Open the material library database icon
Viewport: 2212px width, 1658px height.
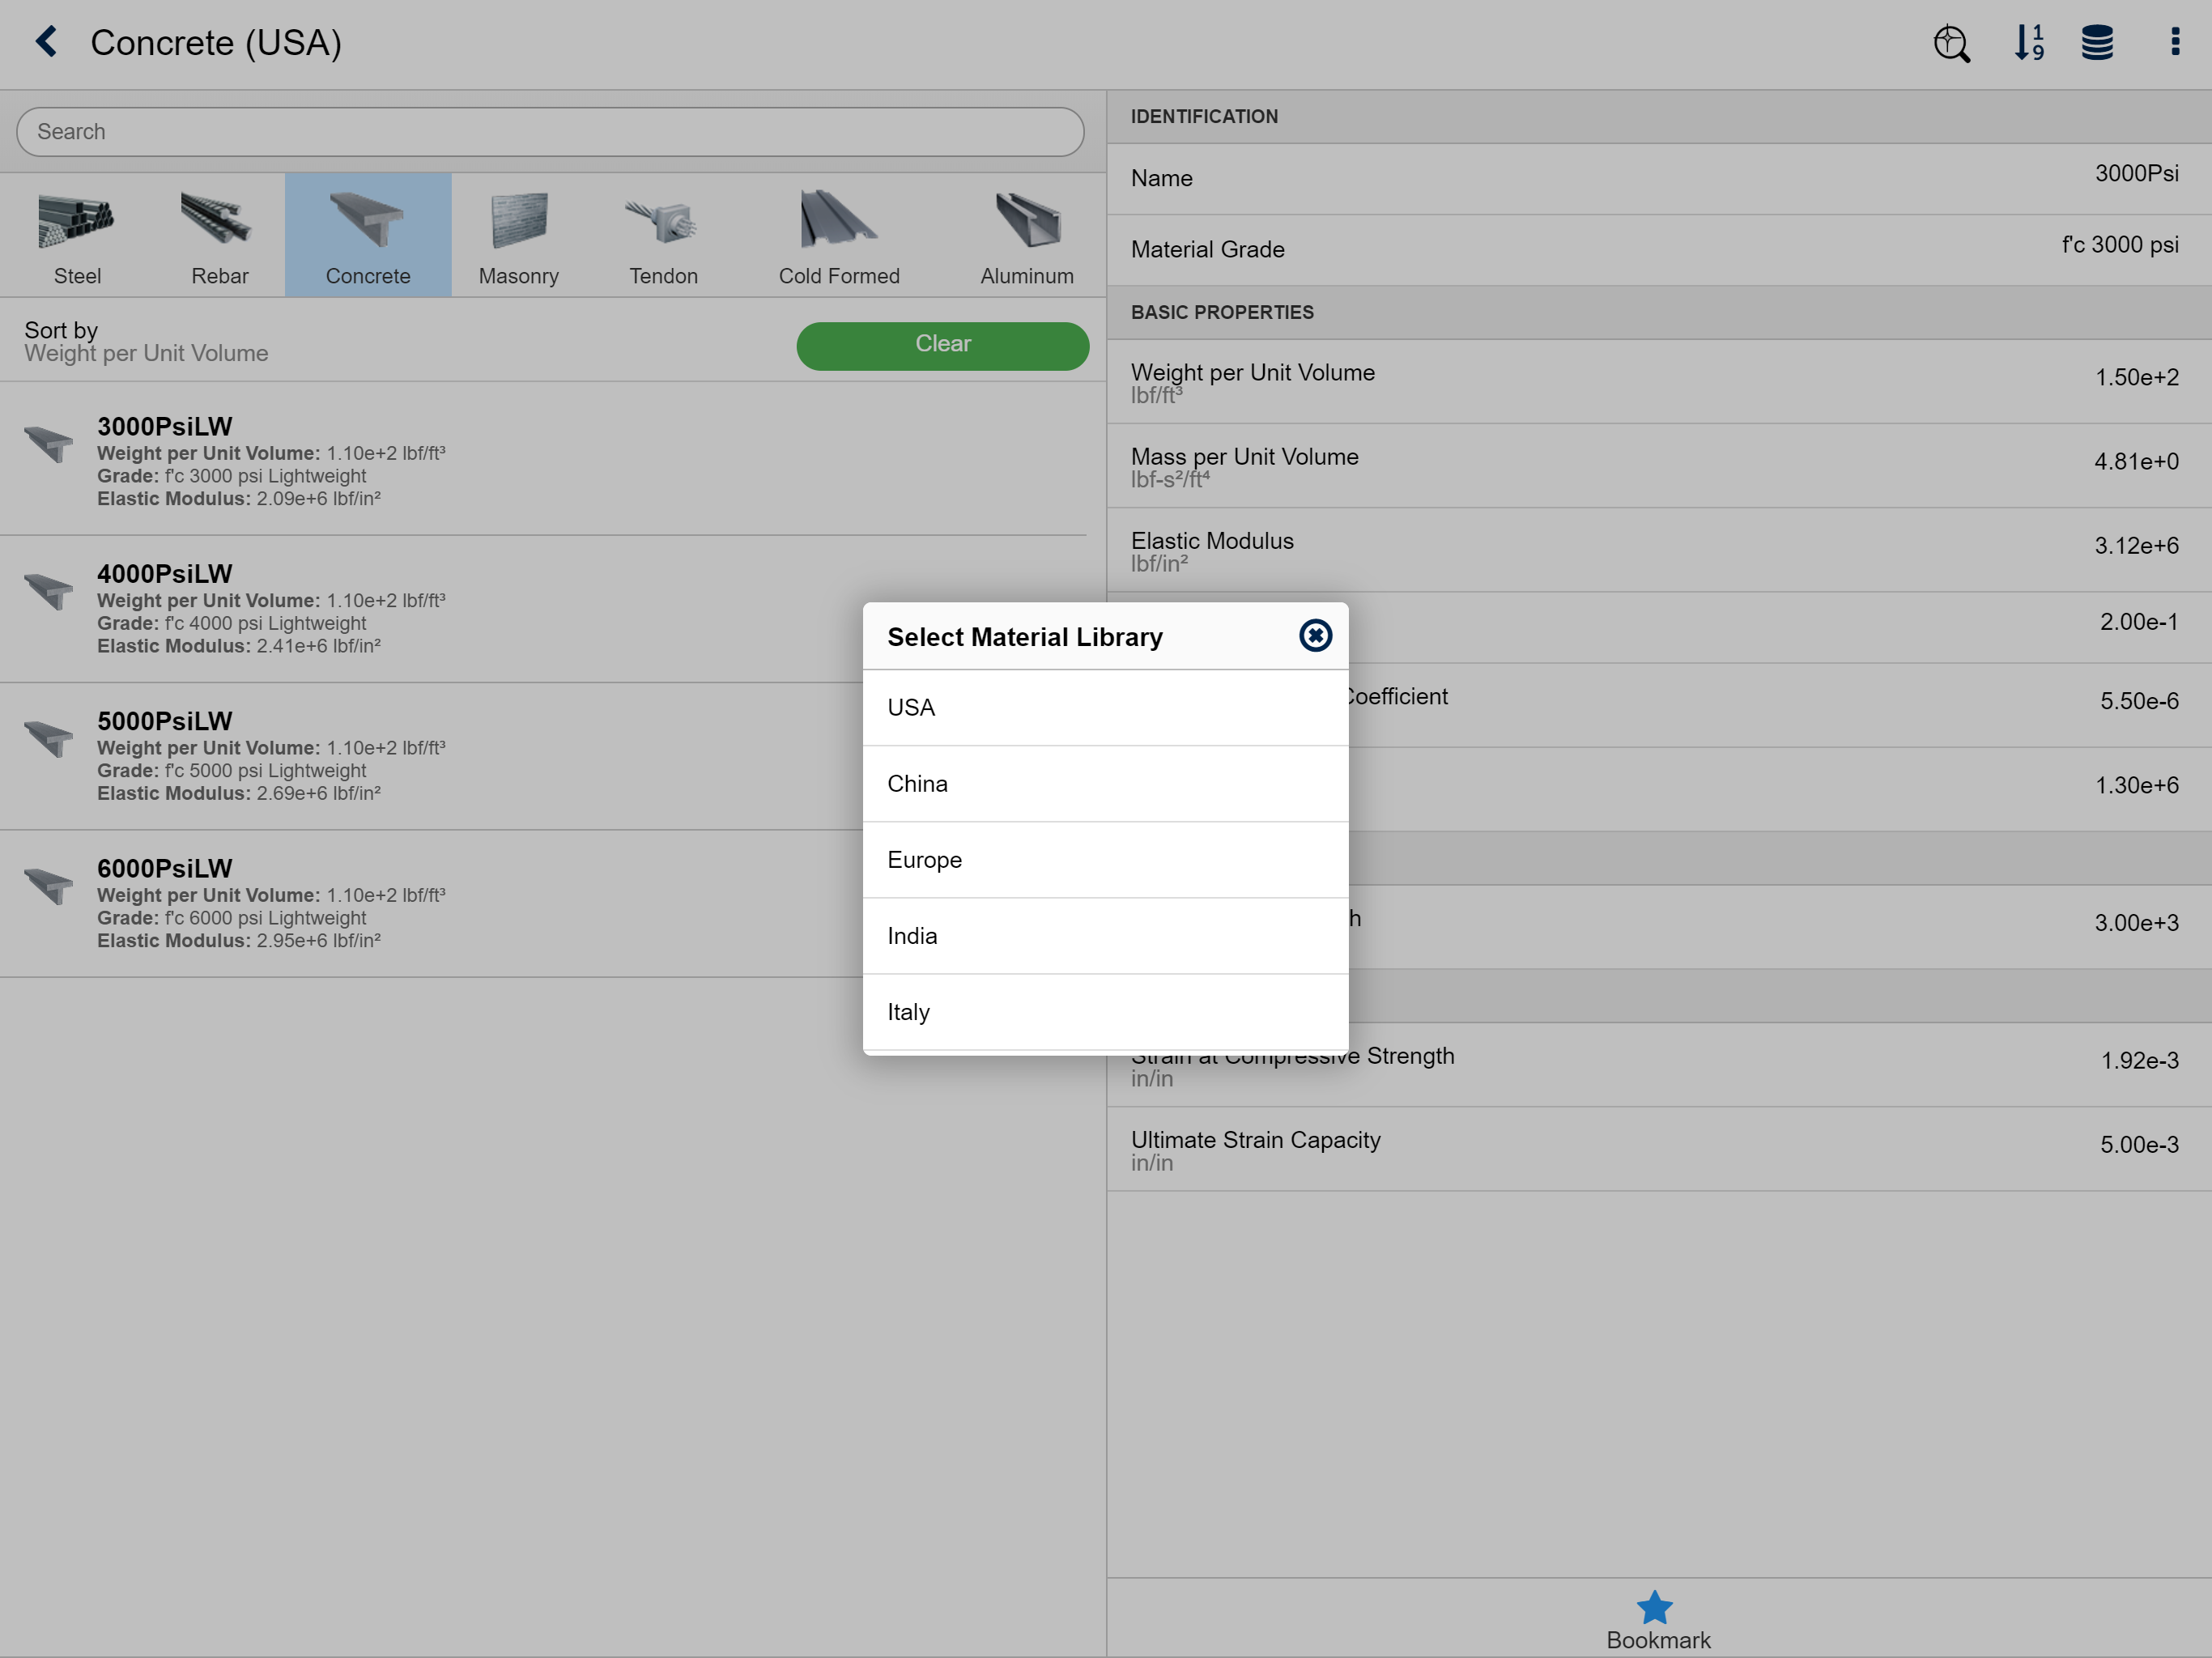2097,43
